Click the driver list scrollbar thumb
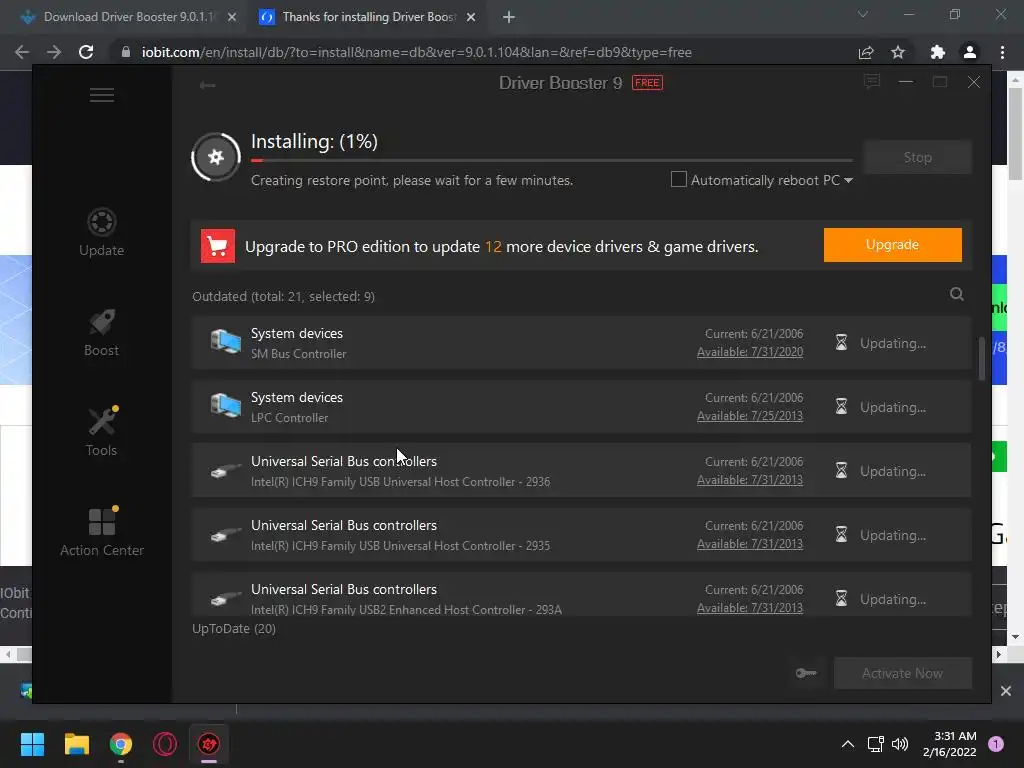This screenshot has height=768, width=1024. click(x=982, y=358)
